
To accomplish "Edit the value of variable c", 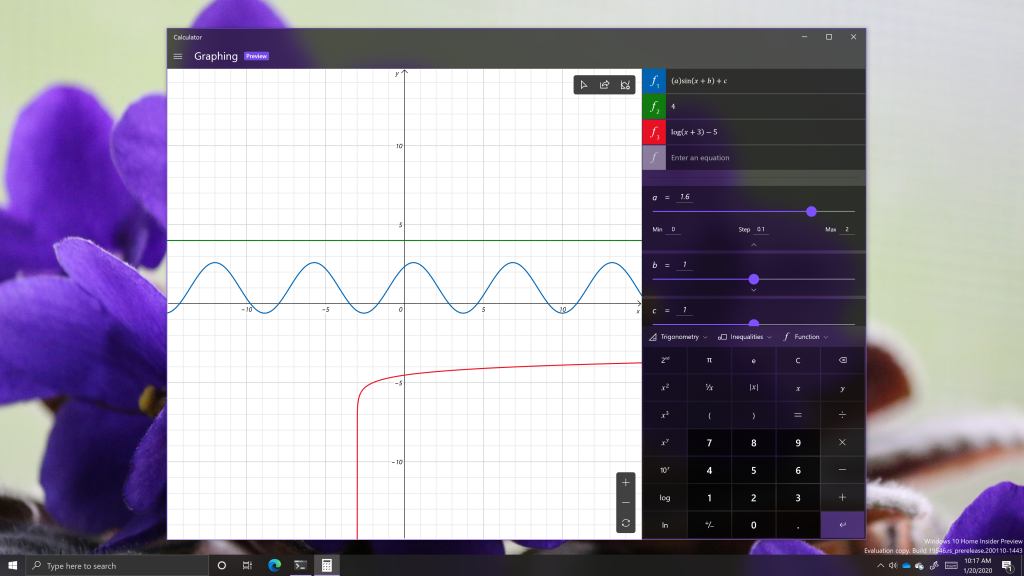I will [x=684, y=310].
